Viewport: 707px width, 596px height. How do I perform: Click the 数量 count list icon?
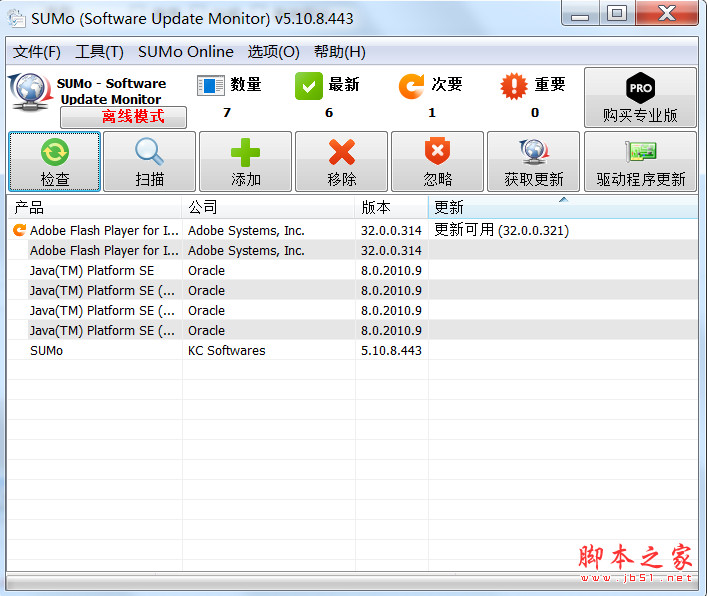[211, 85]
